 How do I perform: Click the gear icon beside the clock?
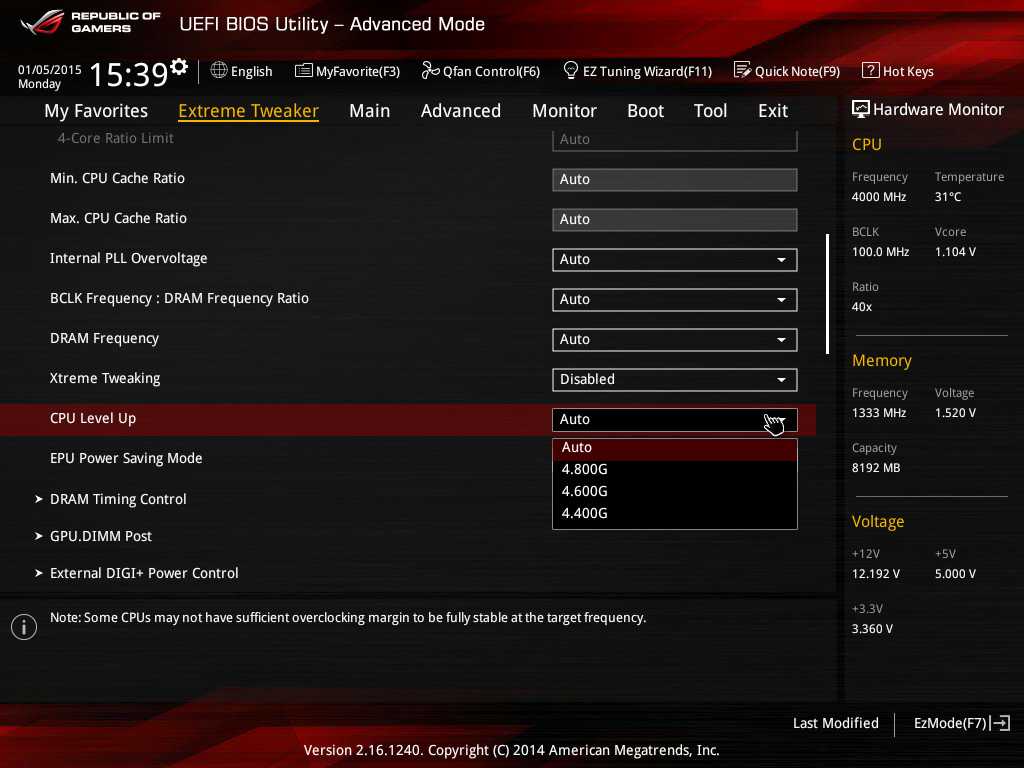tap(179, 67)
